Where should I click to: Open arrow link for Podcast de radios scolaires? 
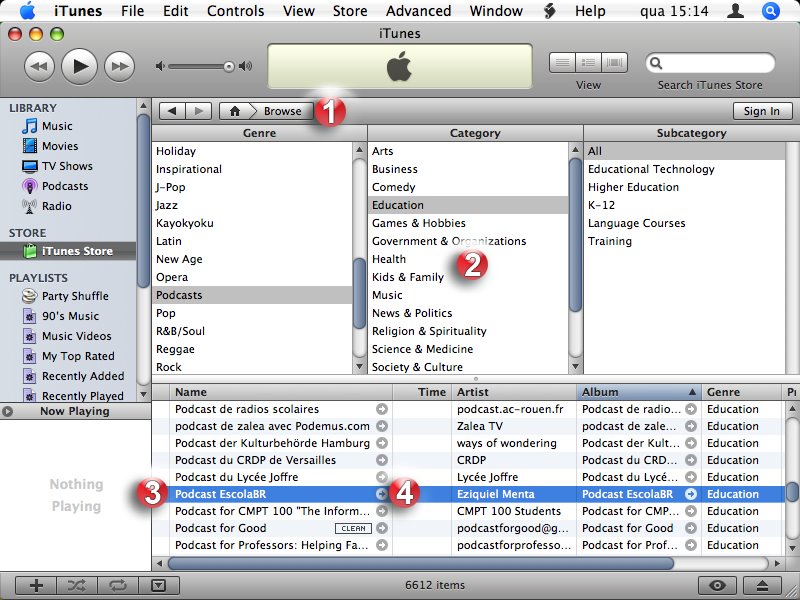(382, 409)
